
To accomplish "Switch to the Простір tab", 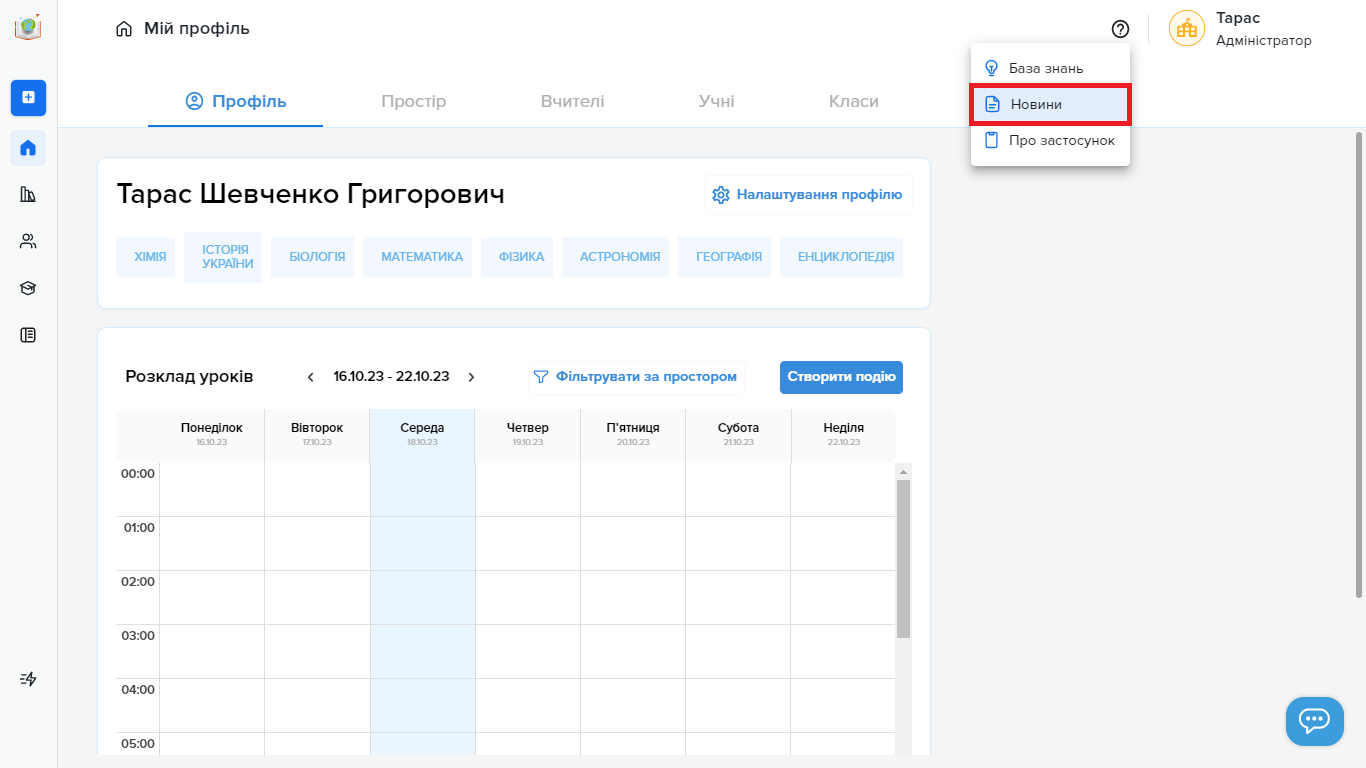I will (414, 101).
